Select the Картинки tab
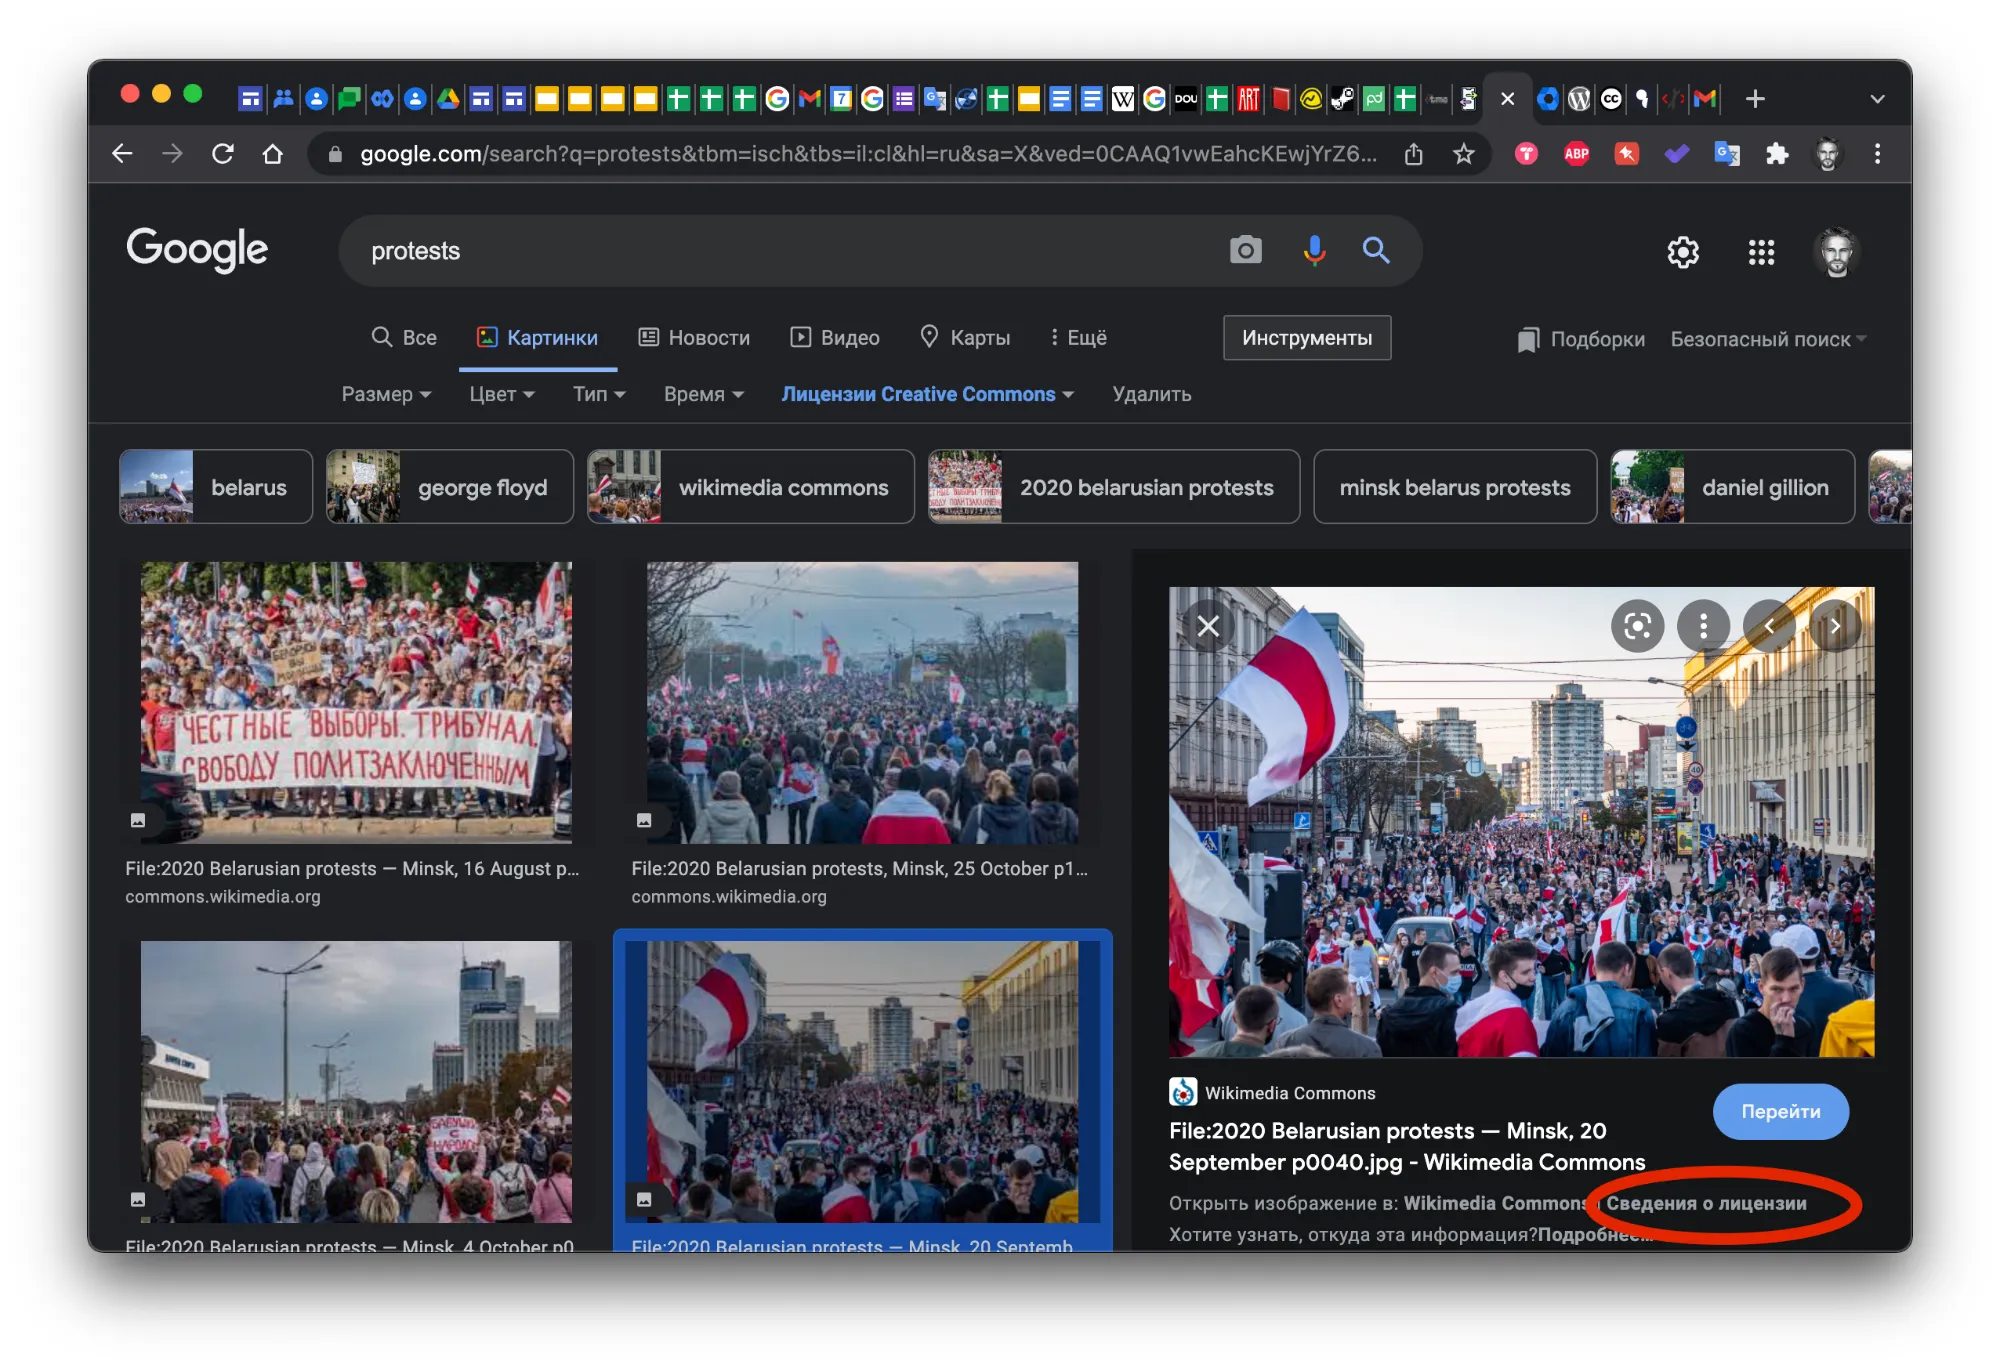This screenshot has height=1368, width=2000. click(538, 338)
